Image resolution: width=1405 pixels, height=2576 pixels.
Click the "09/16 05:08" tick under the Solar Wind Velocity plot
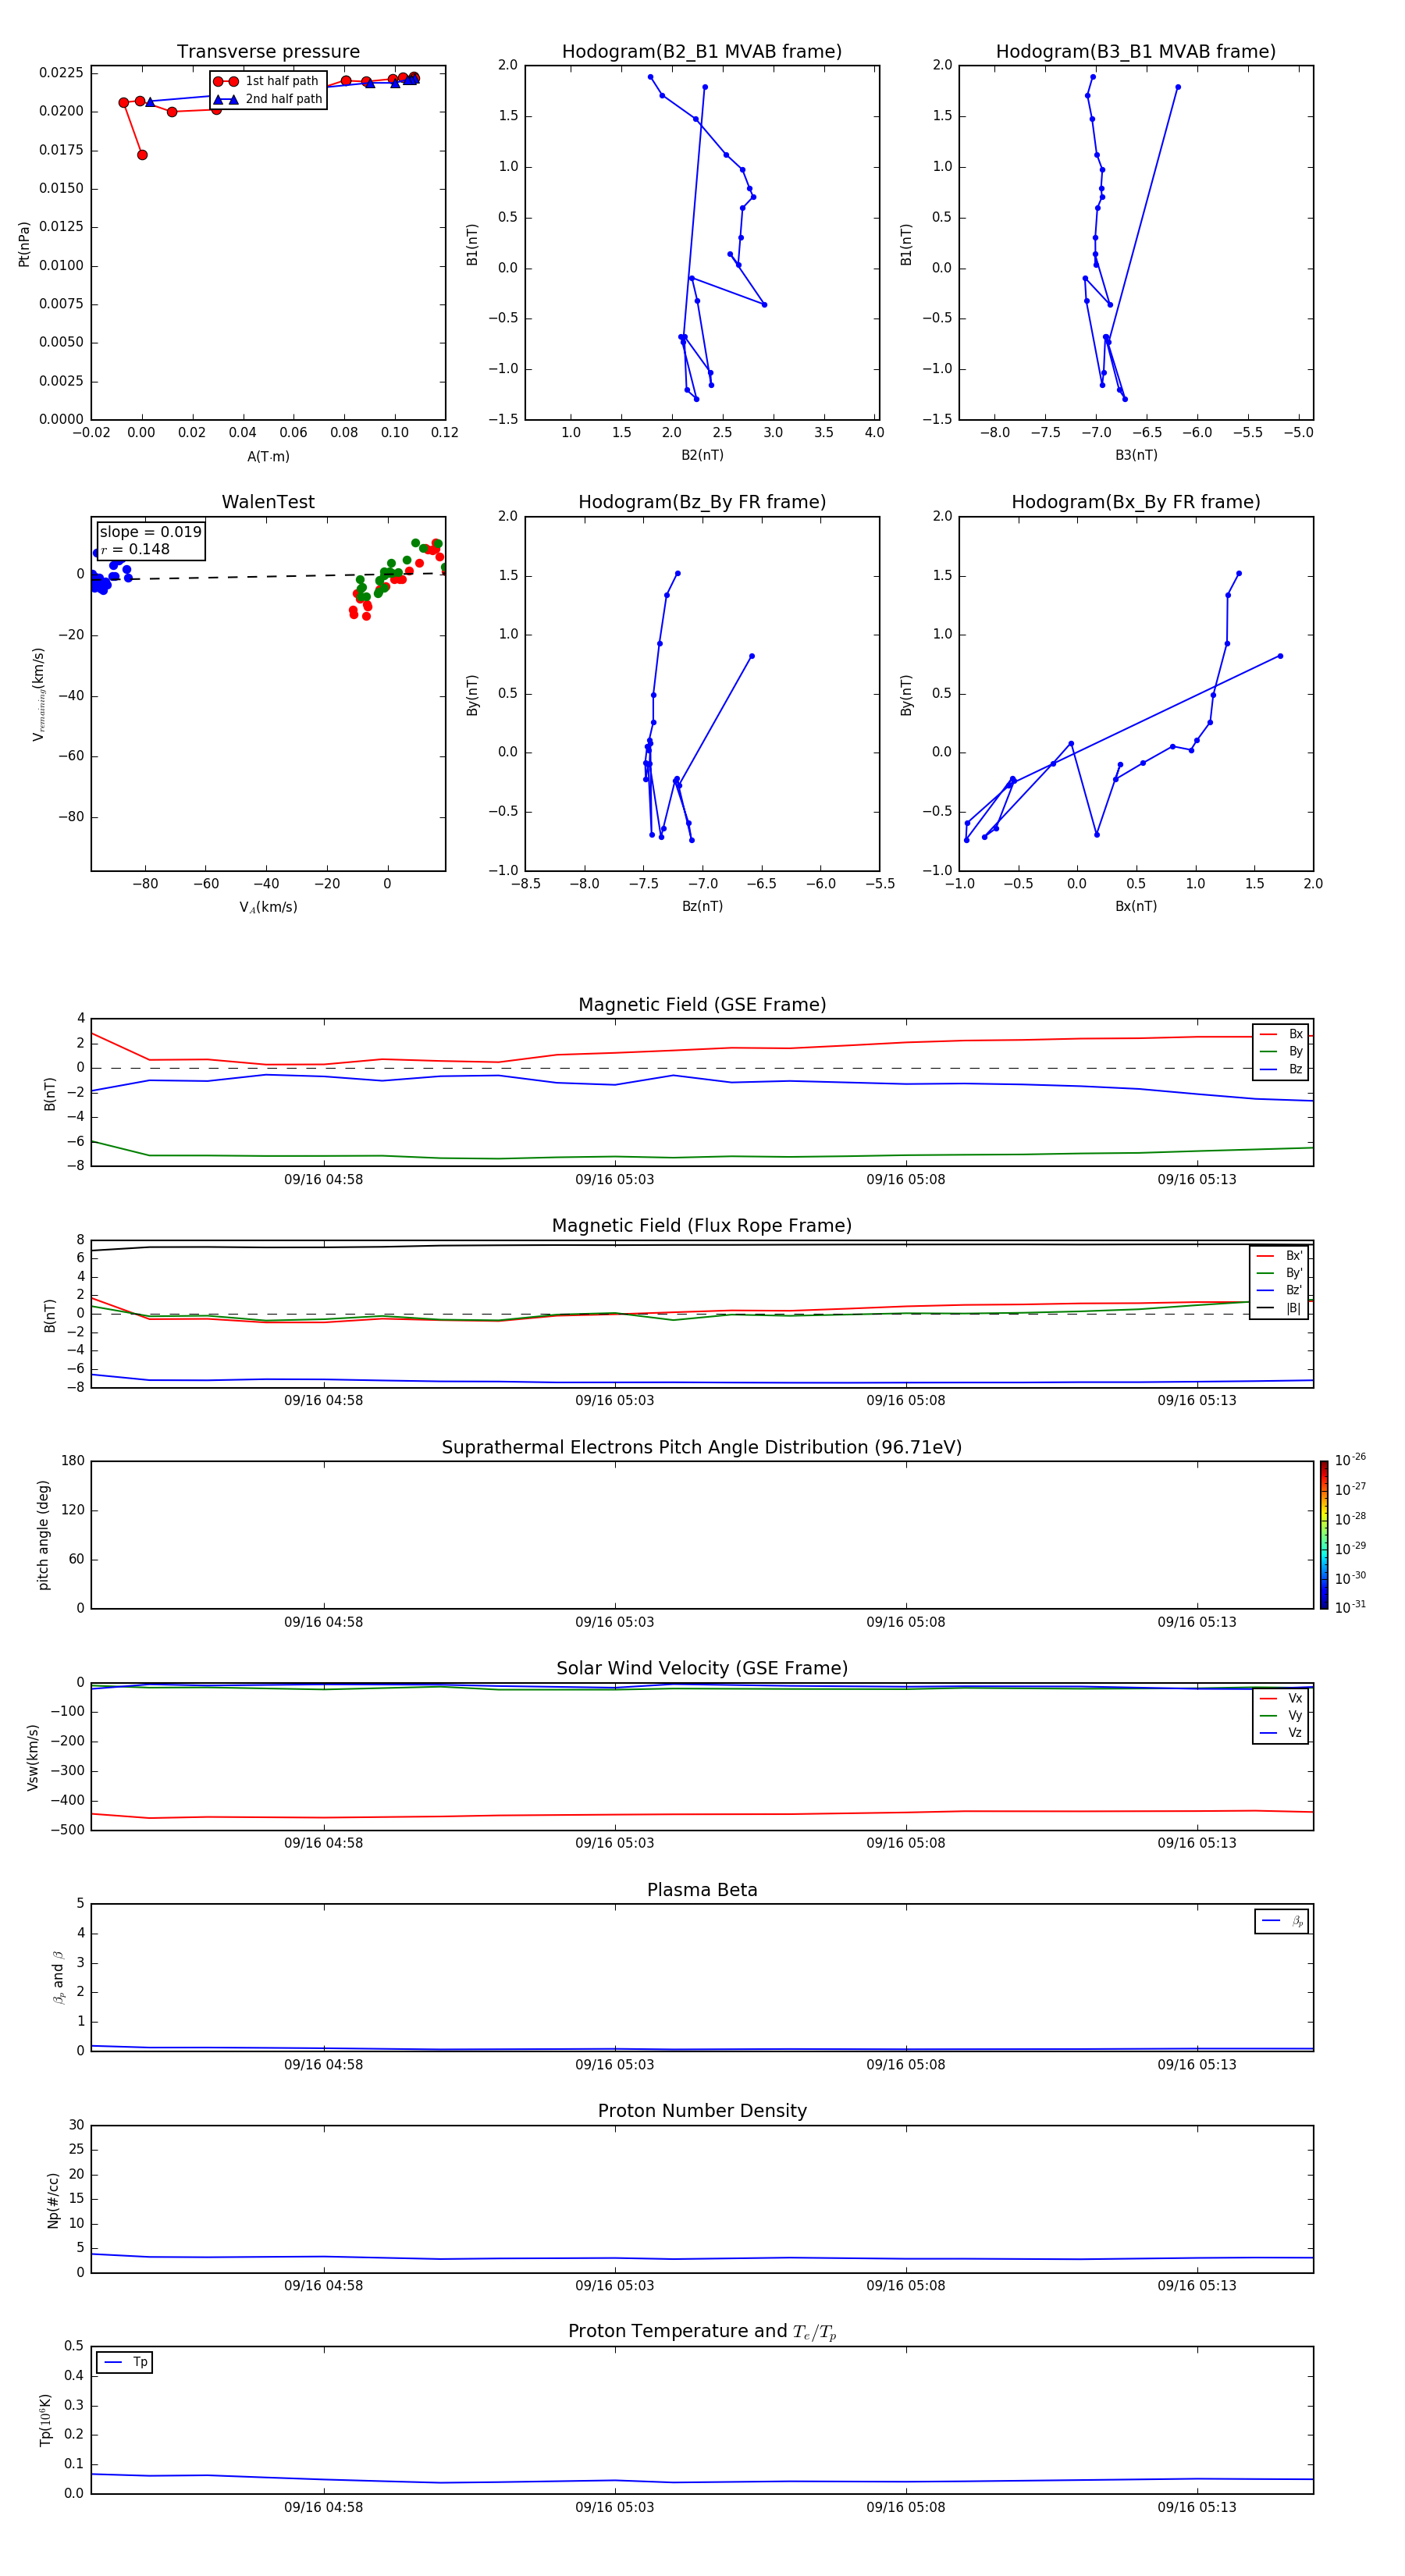906,1843
